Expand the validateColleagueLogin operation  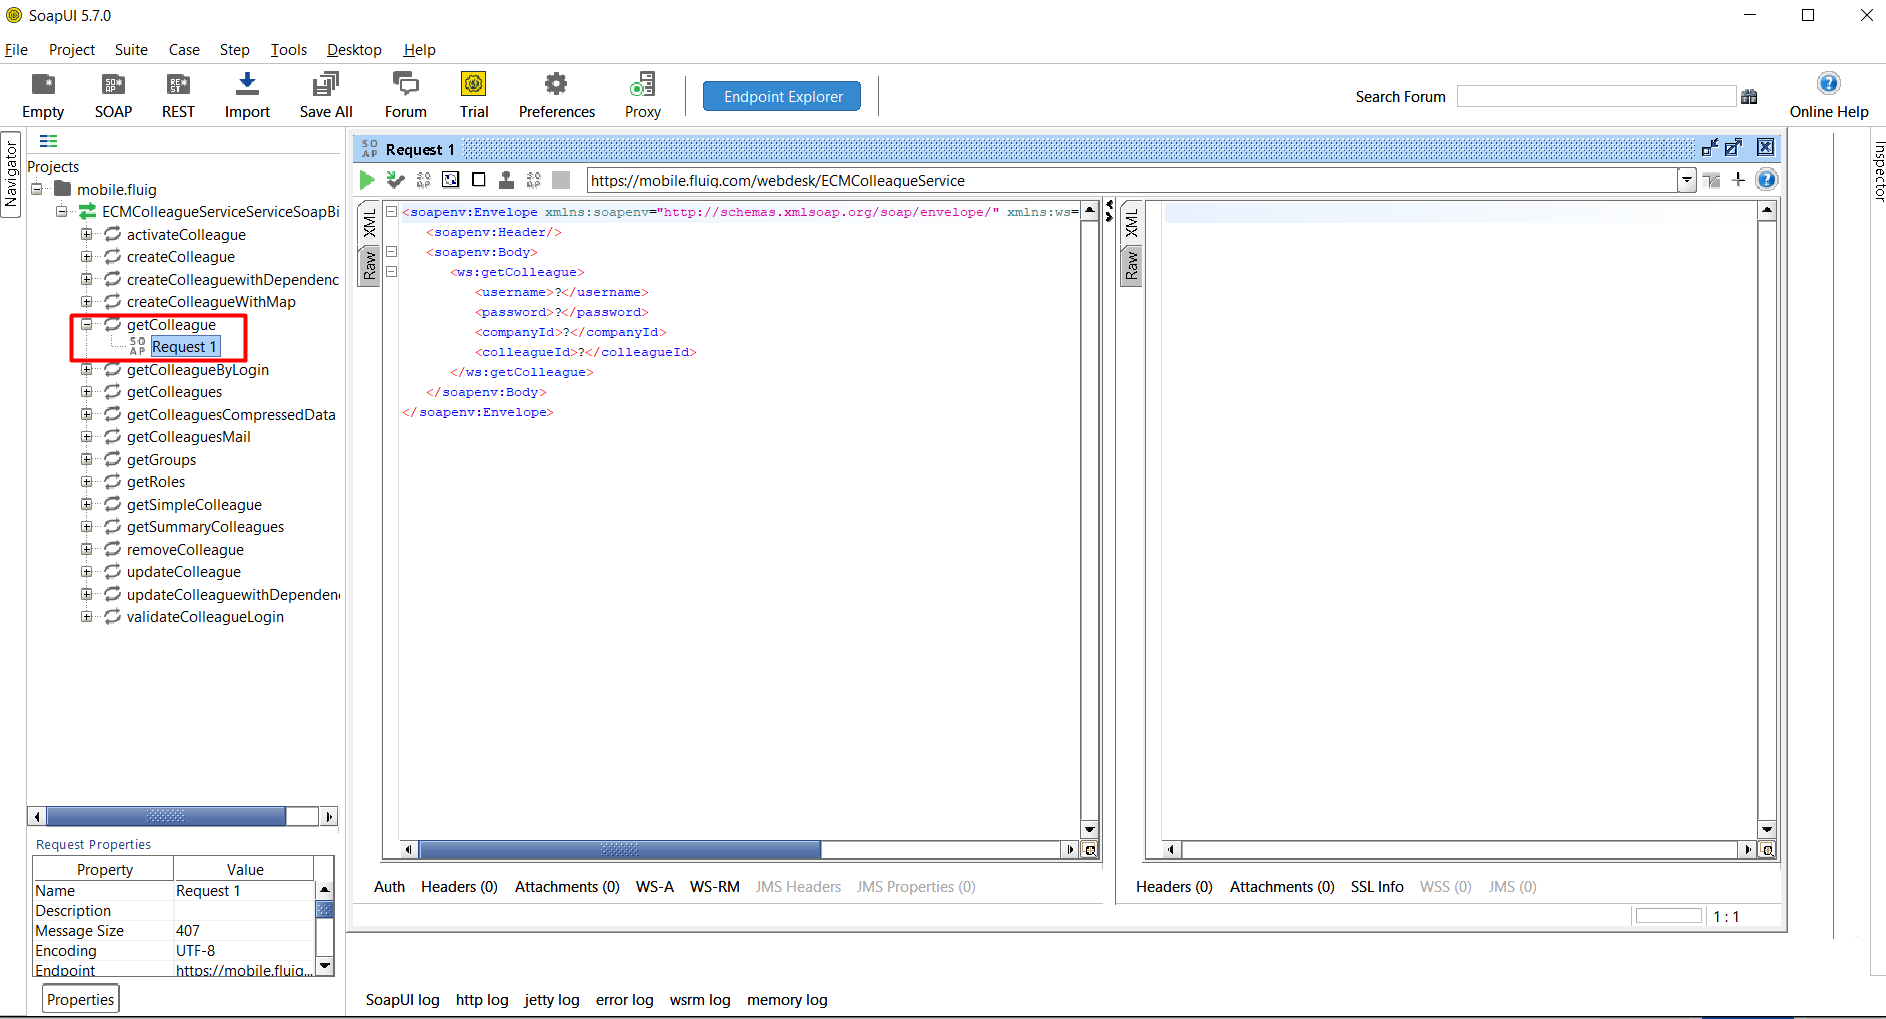[x=87, y=616]
